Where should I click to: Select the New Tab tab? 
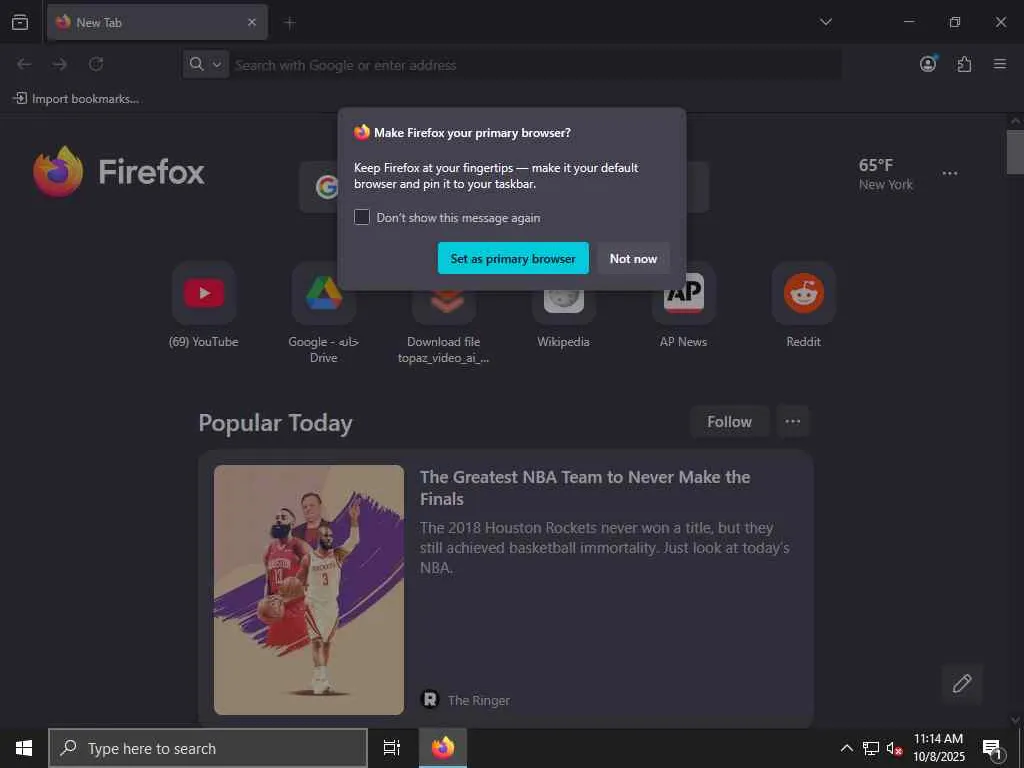click(157, 22)
